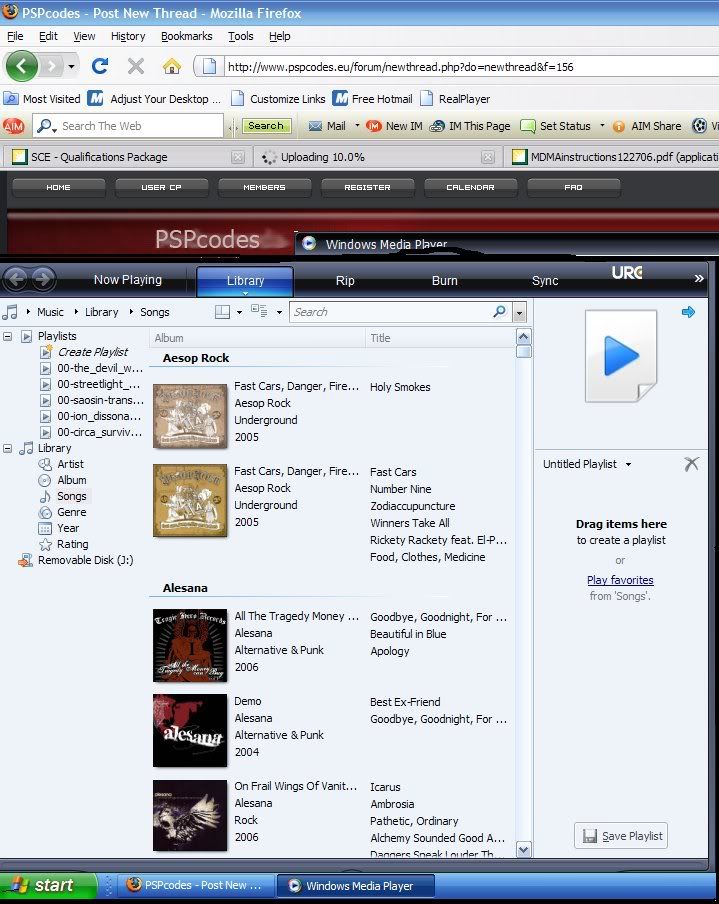Image resolution: width=719 pixels, height=904 pixels.
Task: Collapse the Playlists tree node
Action: pyautogui.click(x=7, y=336)
